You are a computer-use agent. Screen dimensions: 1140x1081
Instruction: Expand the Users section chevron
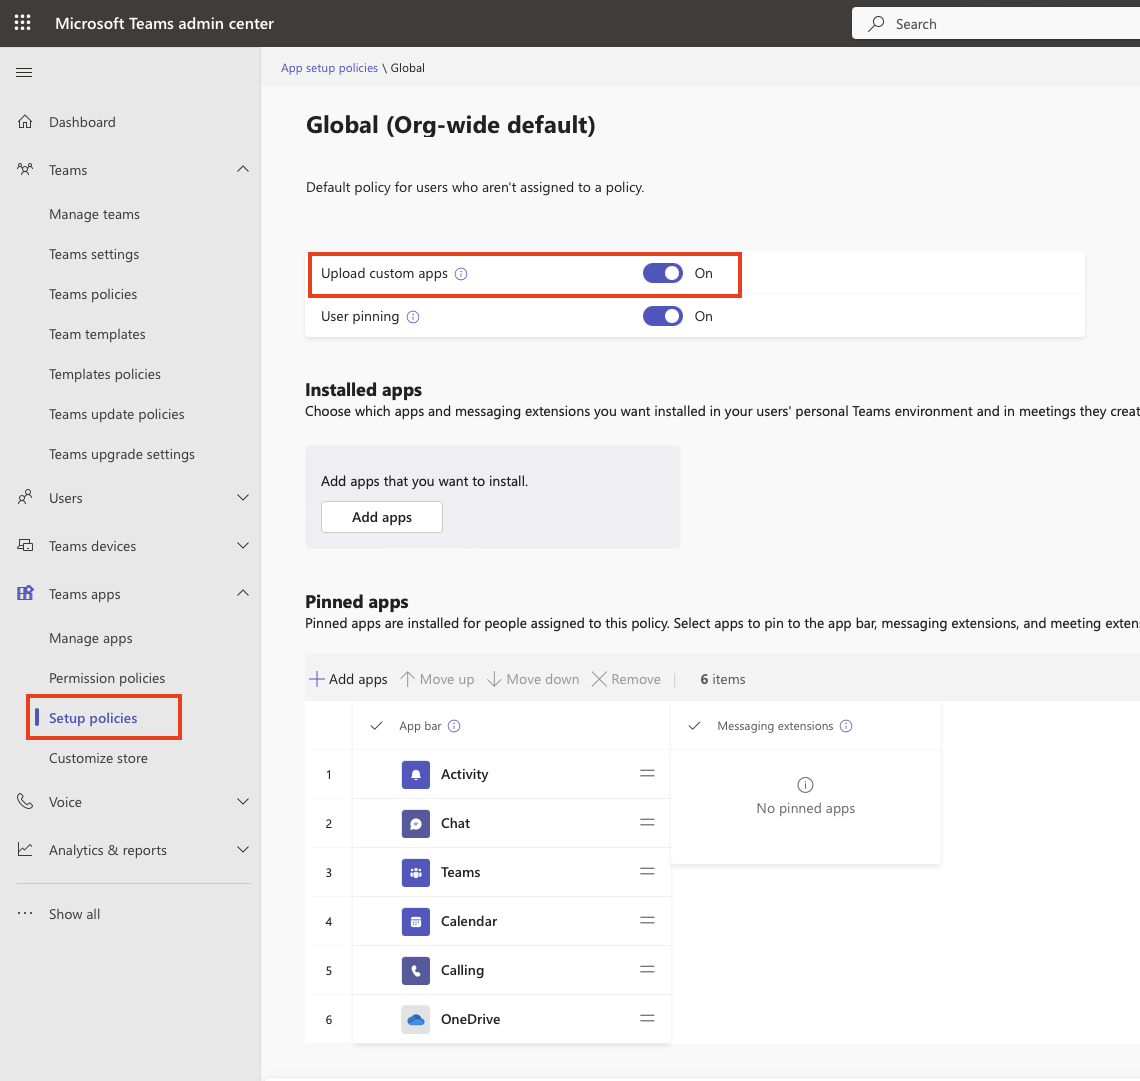click(x=243, y=497)
